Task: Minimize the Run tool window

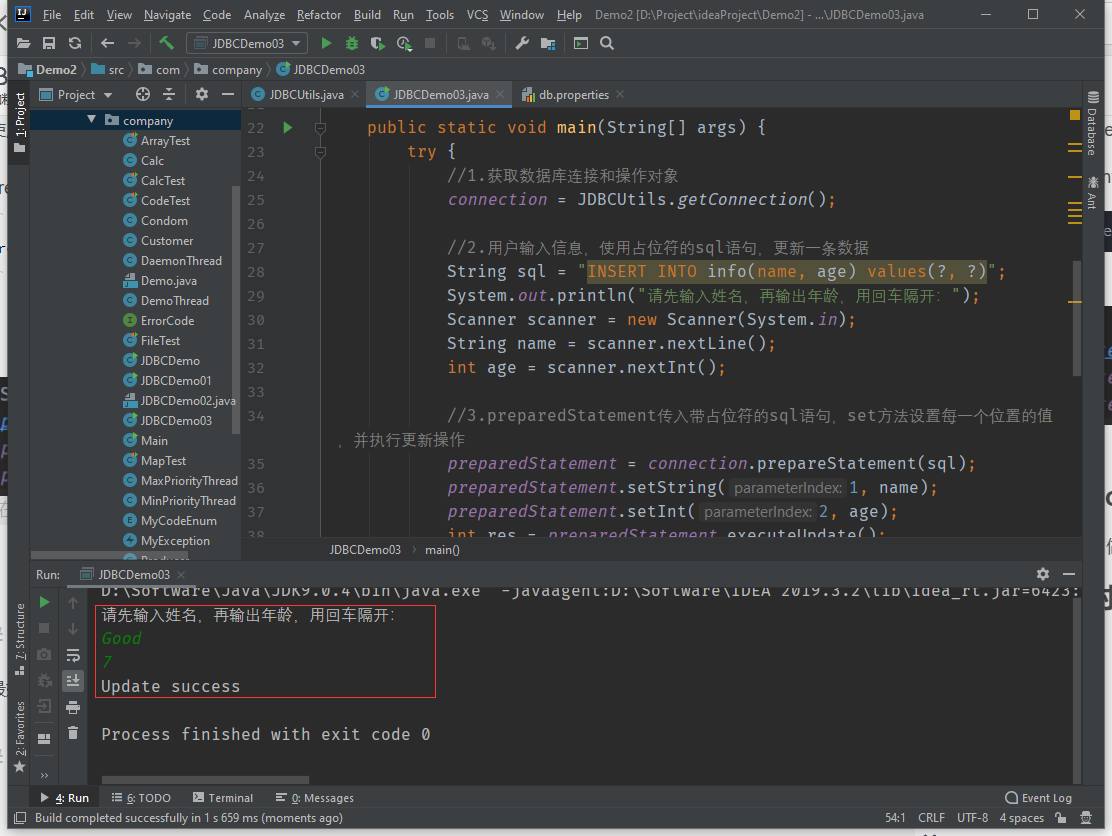Action: pyautogui.click(x=1069, y=574)
